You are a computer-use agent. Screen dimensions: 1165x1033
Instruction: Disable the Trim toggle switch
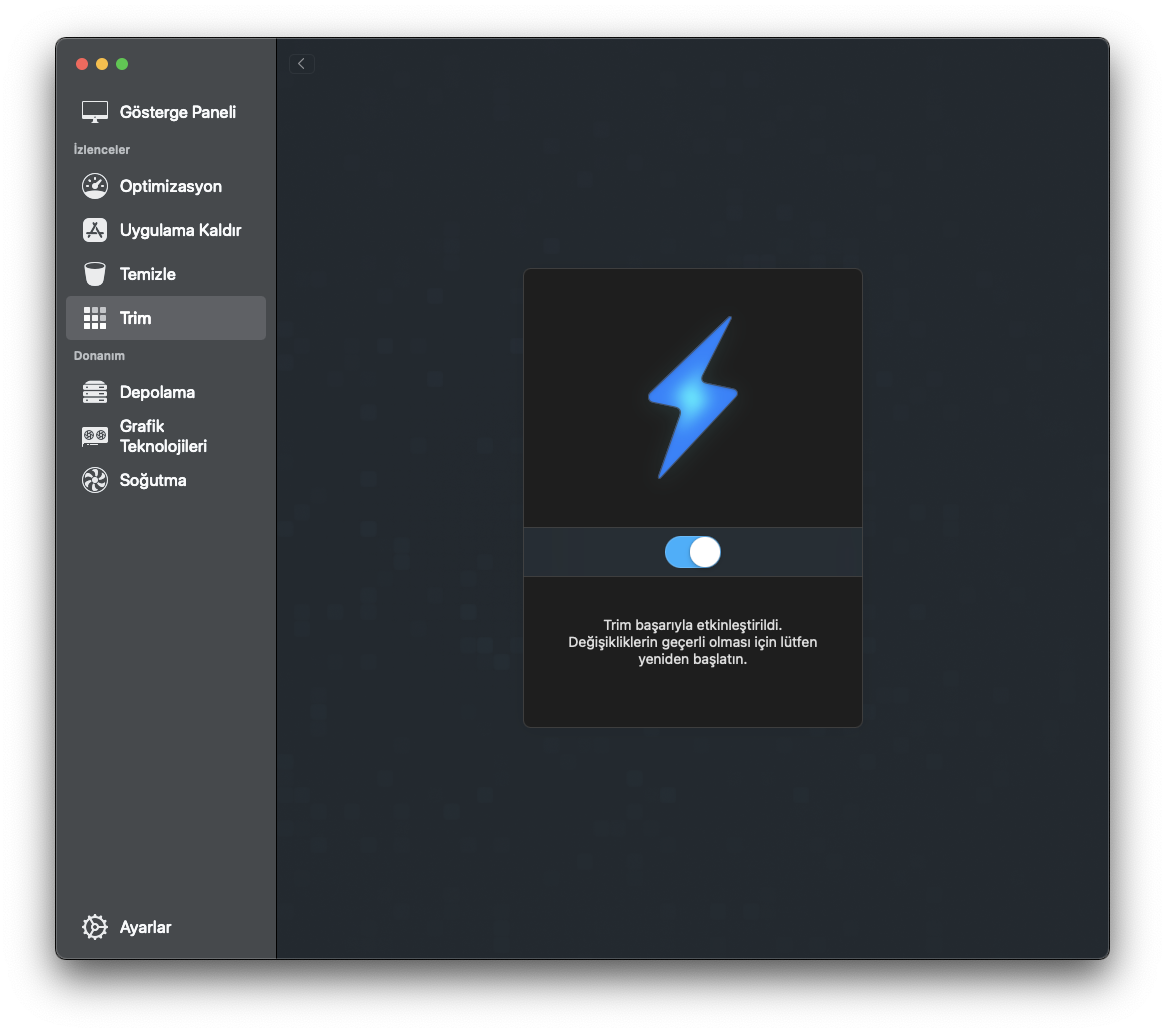coord(692,552)
